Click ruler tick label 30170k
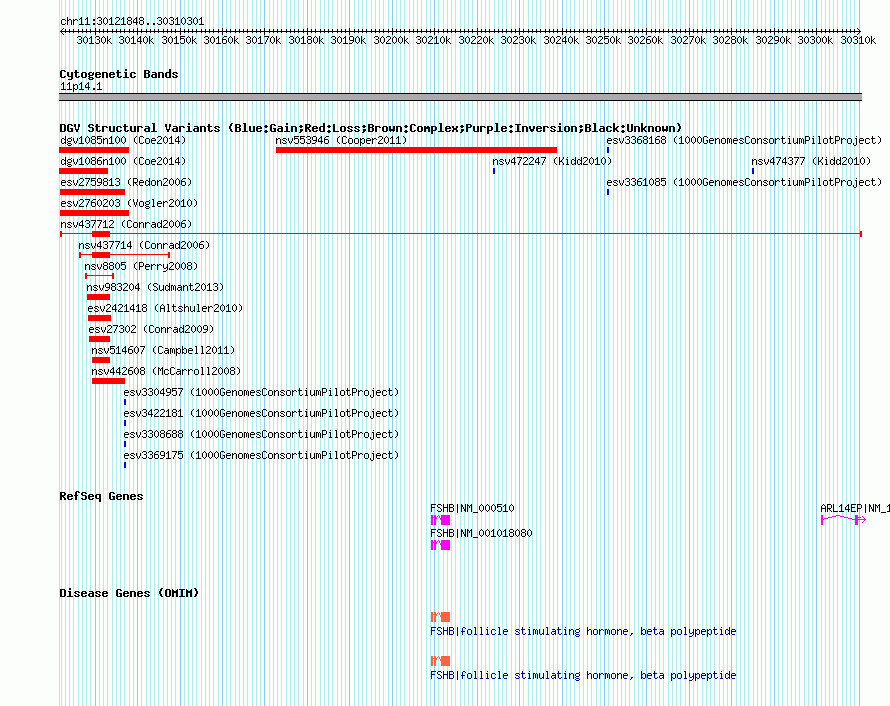Screen dimensions: 890x706 pyautogui.click(x=263, y=40)
